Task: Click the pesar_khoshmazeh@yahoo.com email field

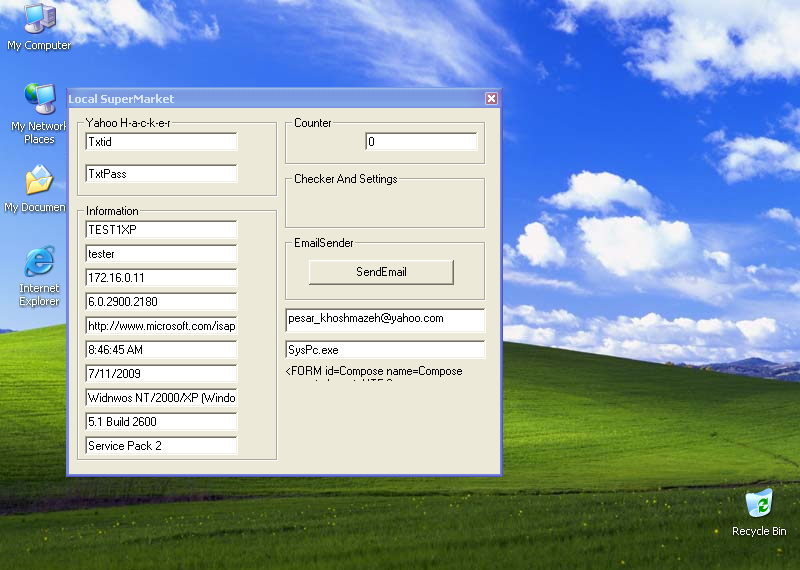Action: [385, 319]
